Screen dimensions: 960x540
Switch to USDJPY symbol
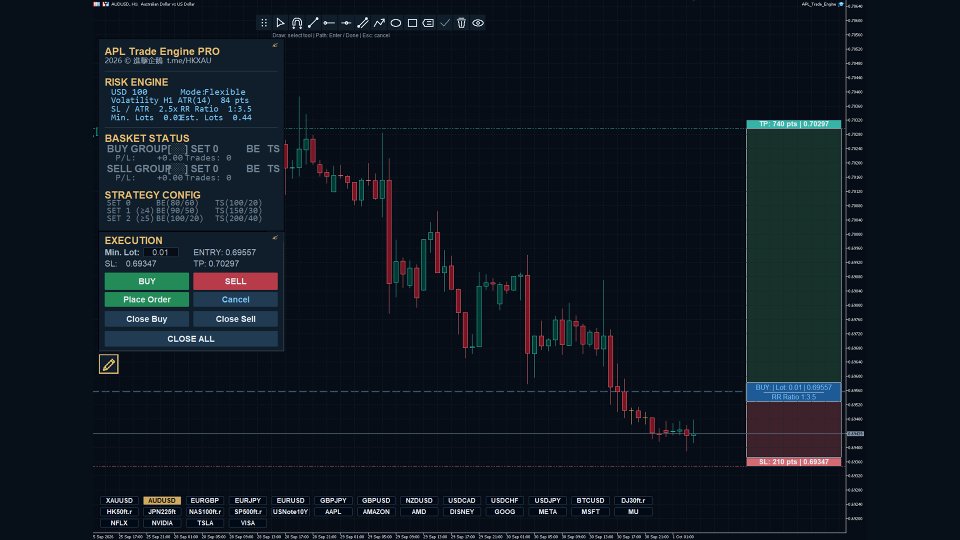[x=548, y=500]
